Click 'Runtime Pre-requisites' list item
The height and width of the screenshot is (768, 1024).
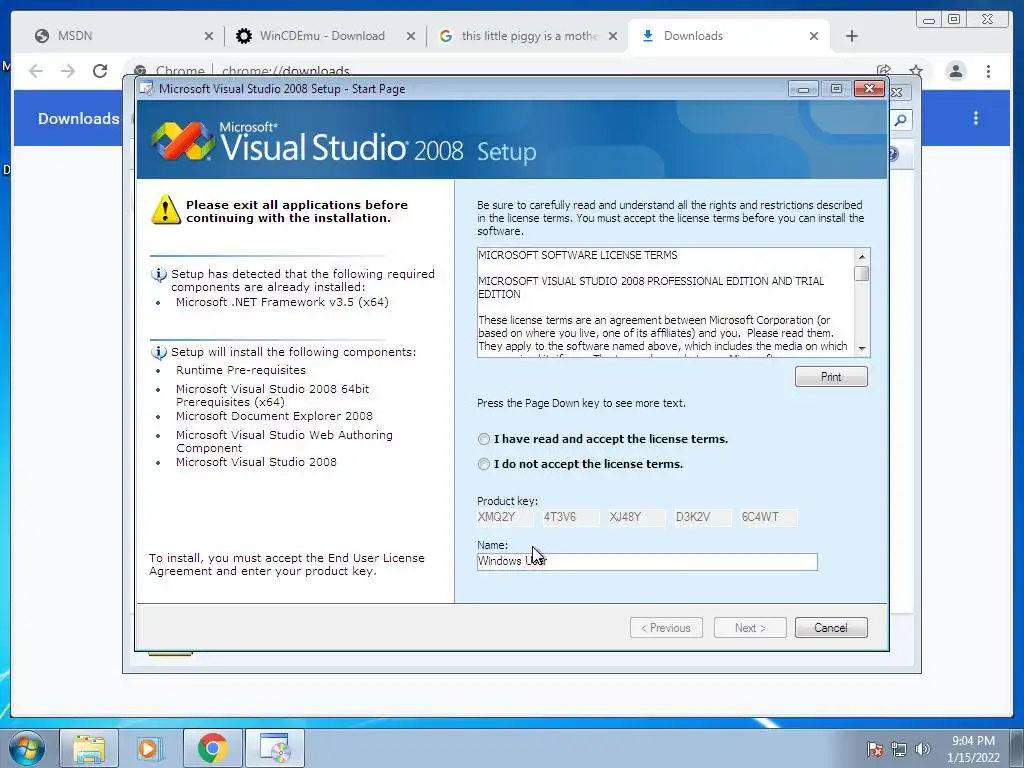tap(241, 370)
